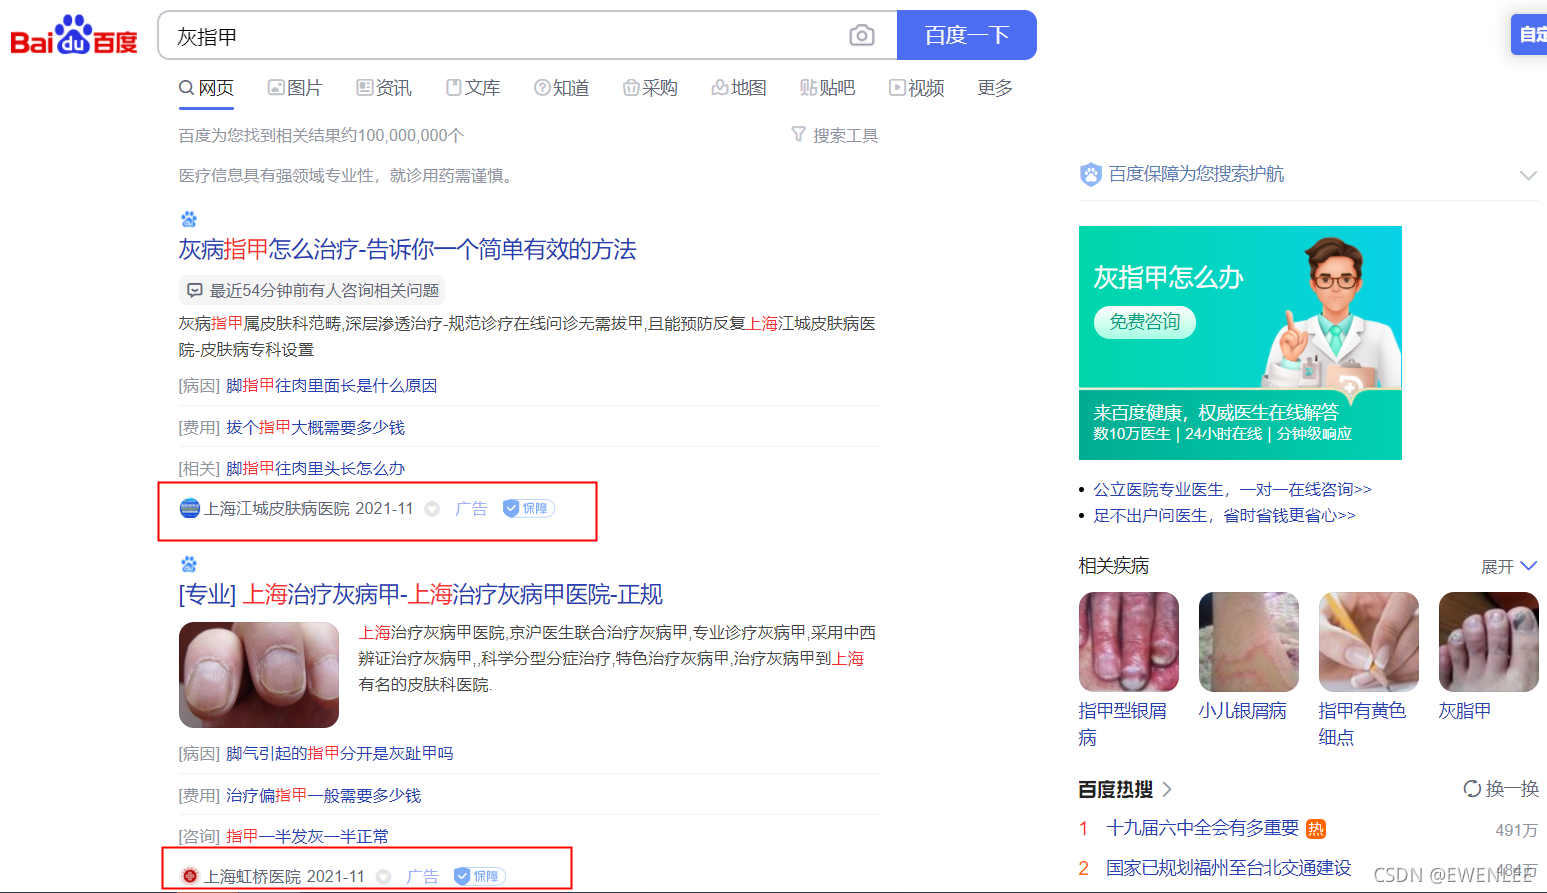
Task: Open result [专业] 上海治疗灰病甲医院-正规
Action: [421, 594]
